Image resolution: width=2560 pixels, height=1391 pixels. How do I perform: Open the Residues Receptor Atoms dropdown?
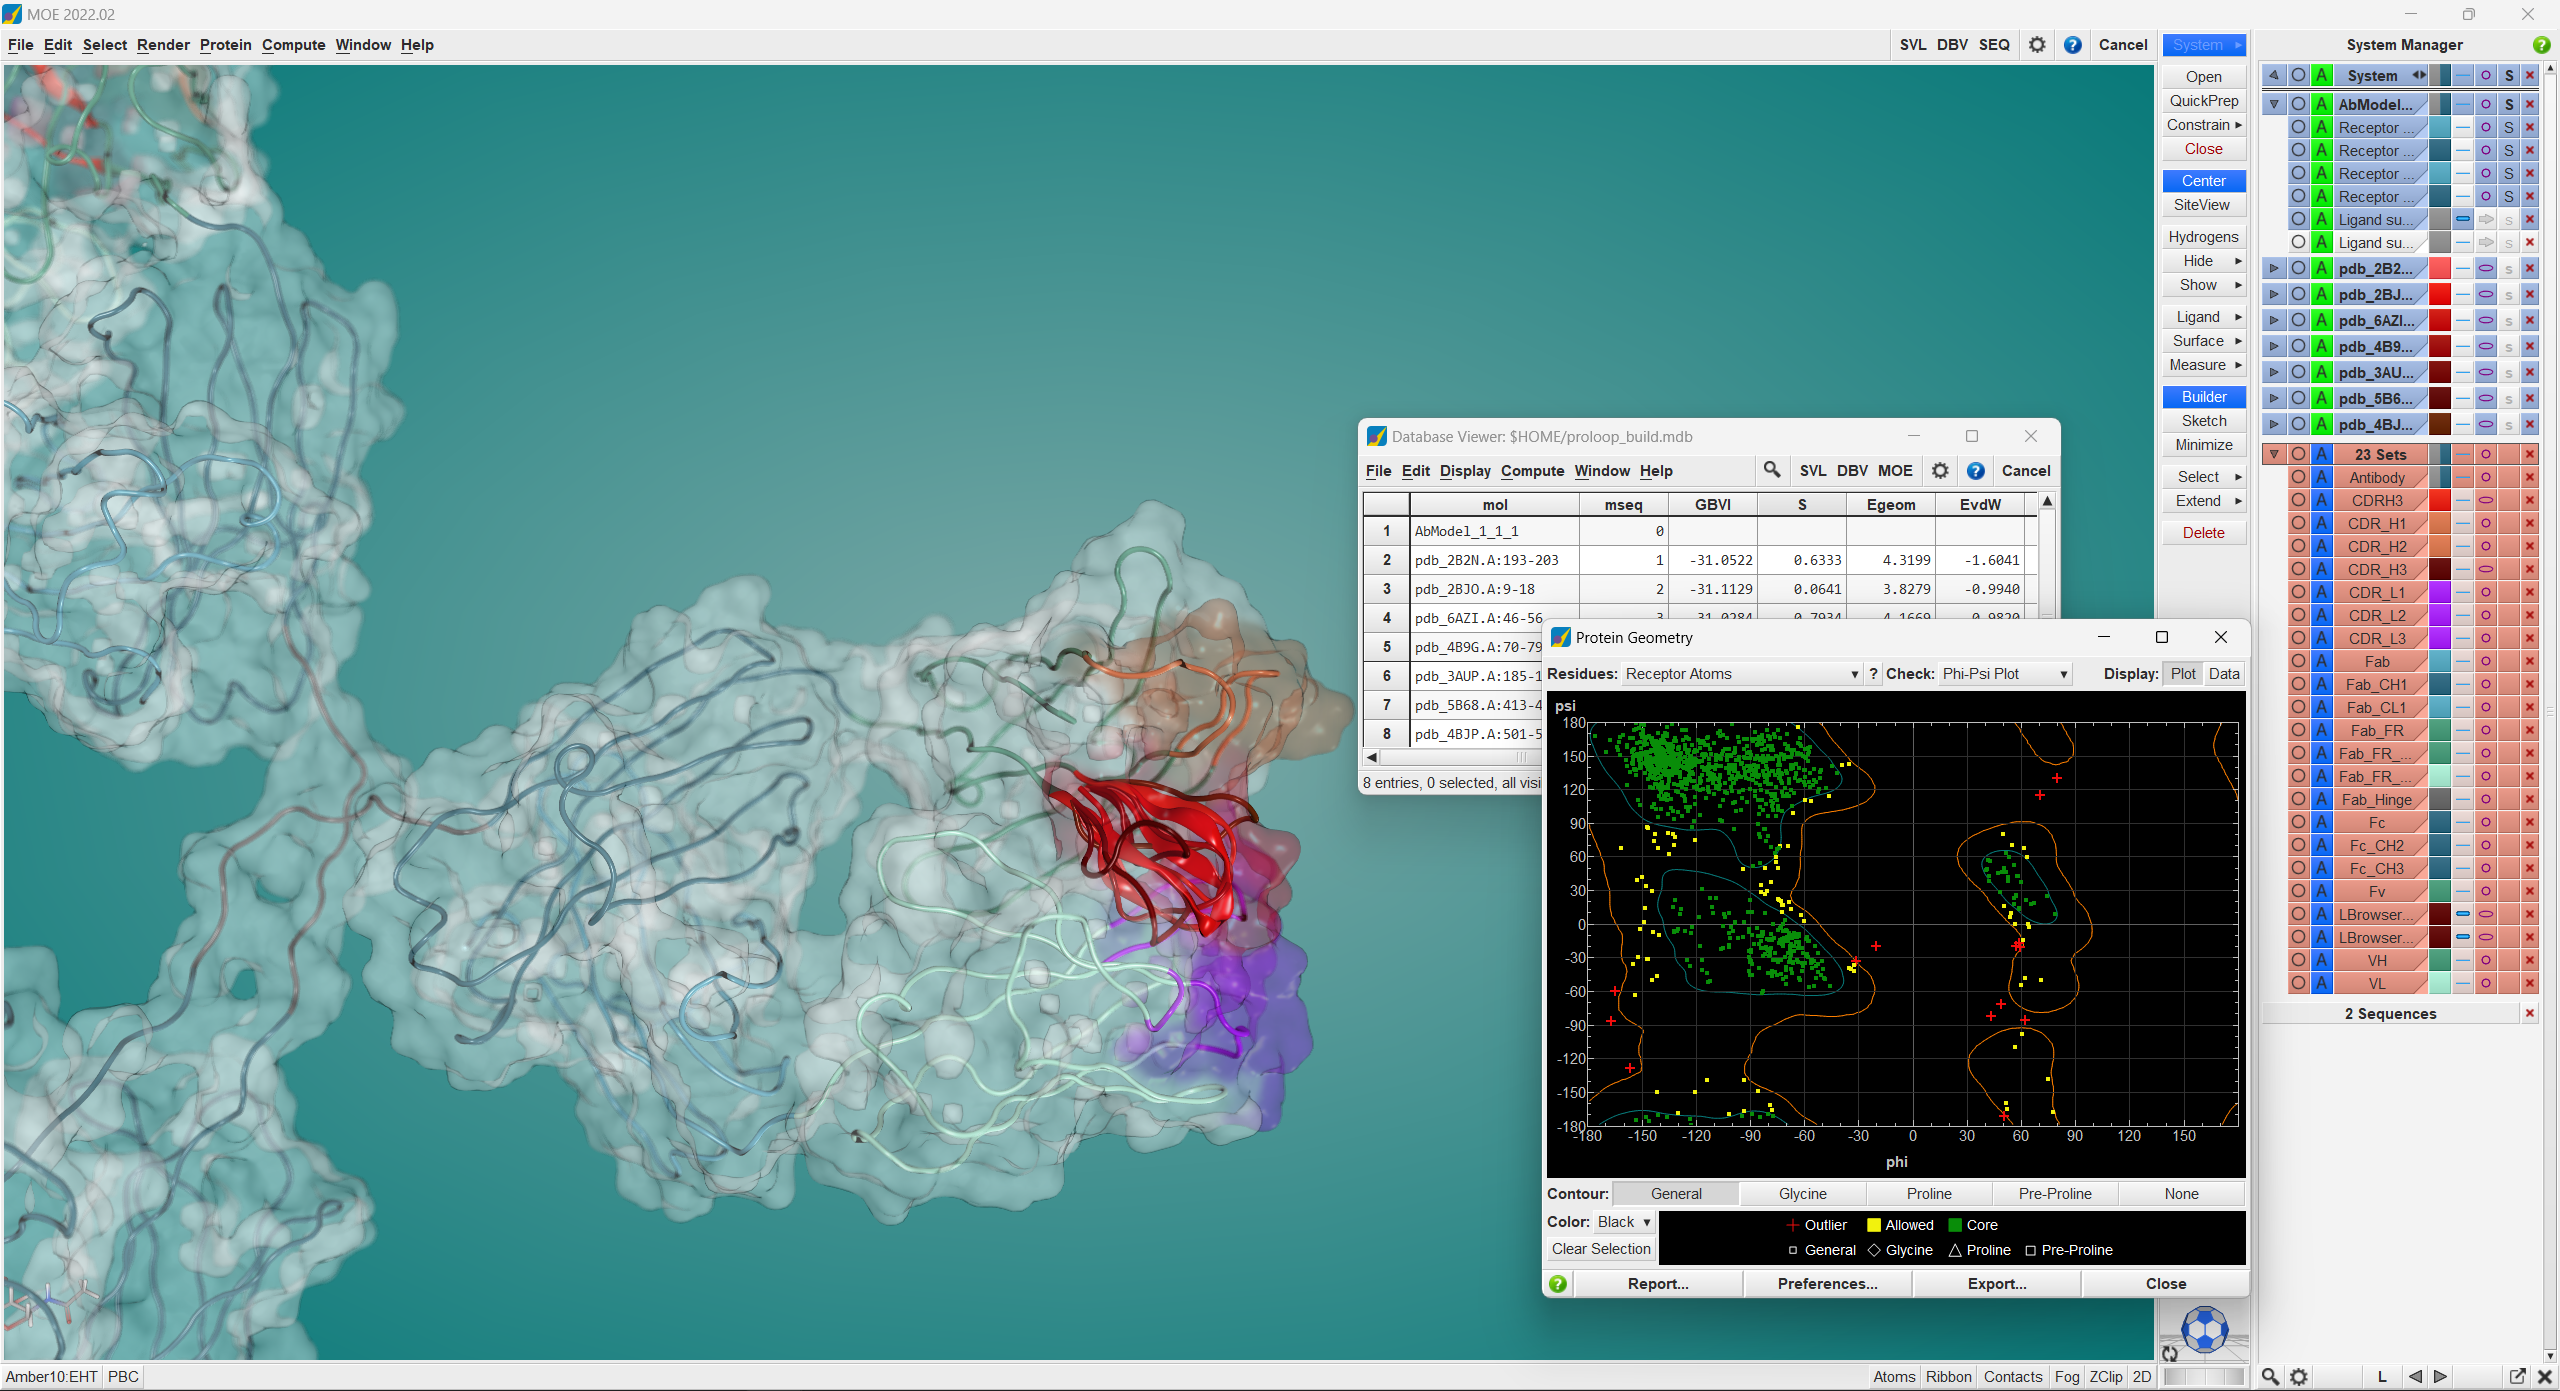[x=1742, y=674]
